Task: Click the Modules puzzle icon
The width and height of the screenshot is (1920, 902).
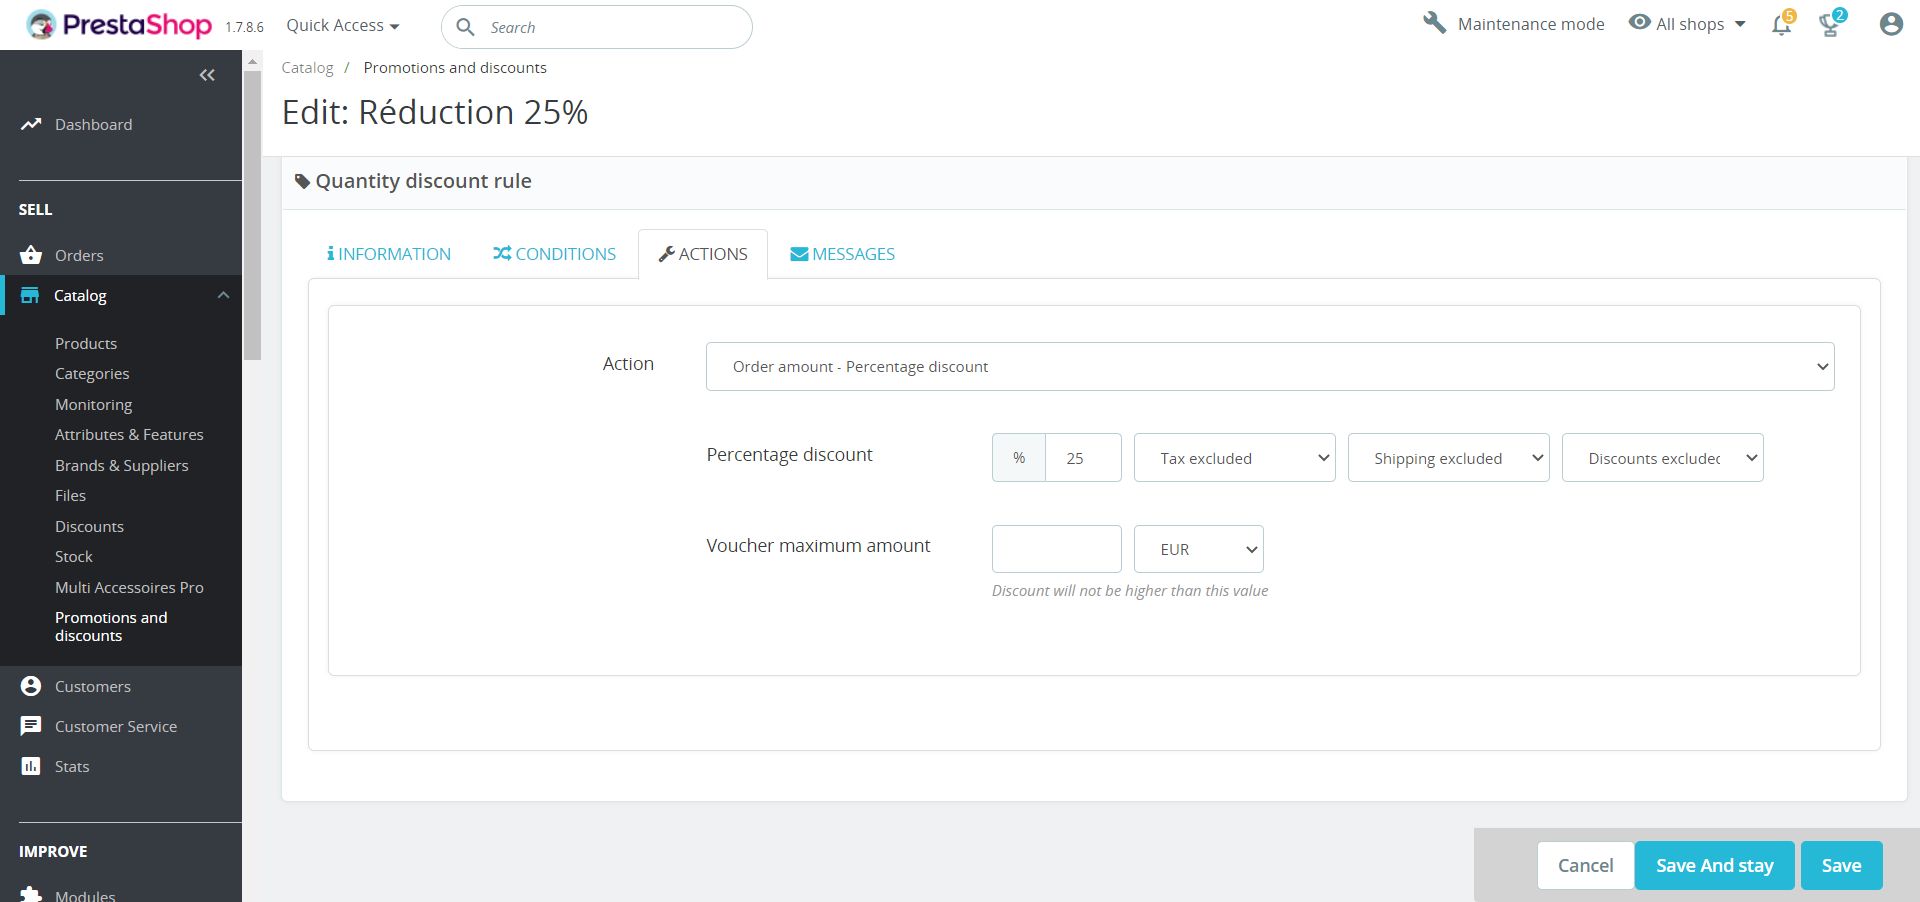Action: 31,894
